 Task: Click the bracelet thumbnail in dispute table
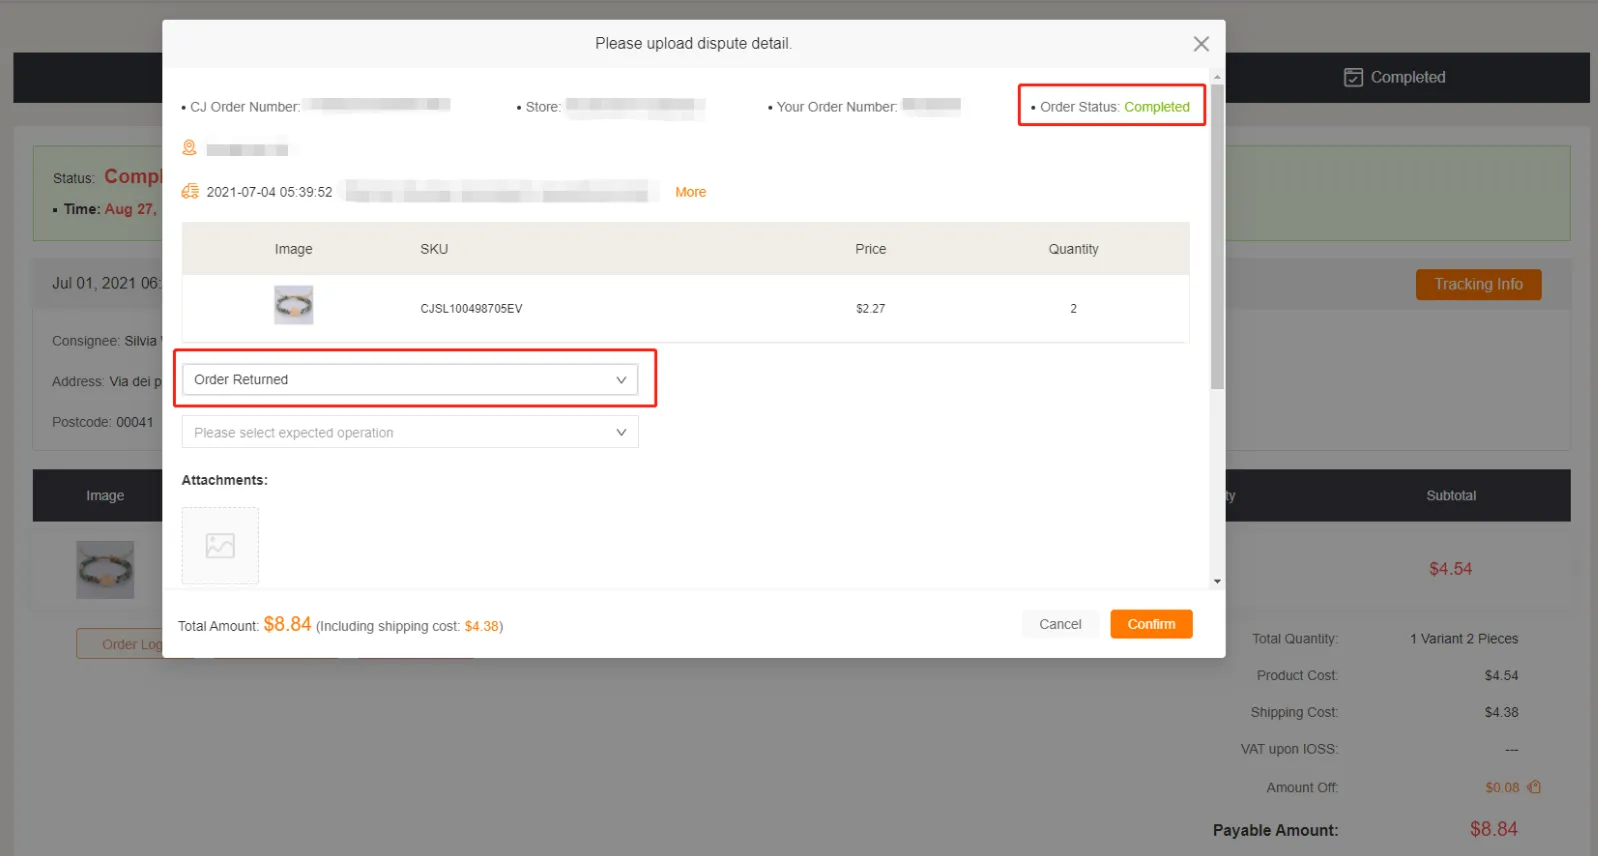point(294,306)
